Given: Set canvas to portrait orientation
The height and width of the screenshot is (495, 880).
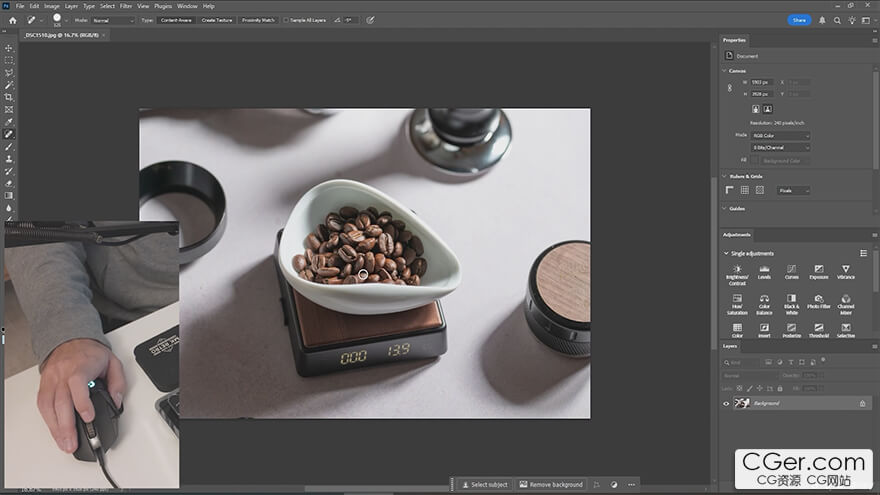Looking at the screenshot, I should tap(756, 109).
